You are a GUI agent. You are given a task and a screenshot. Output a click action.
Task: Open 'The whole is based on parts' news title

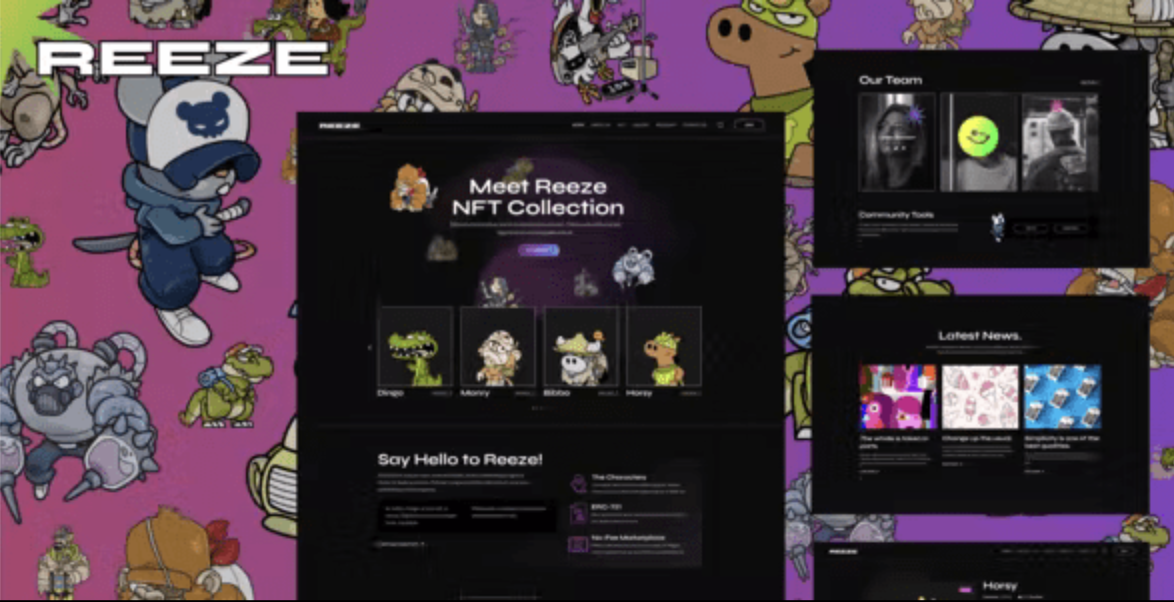click(894, 442)
